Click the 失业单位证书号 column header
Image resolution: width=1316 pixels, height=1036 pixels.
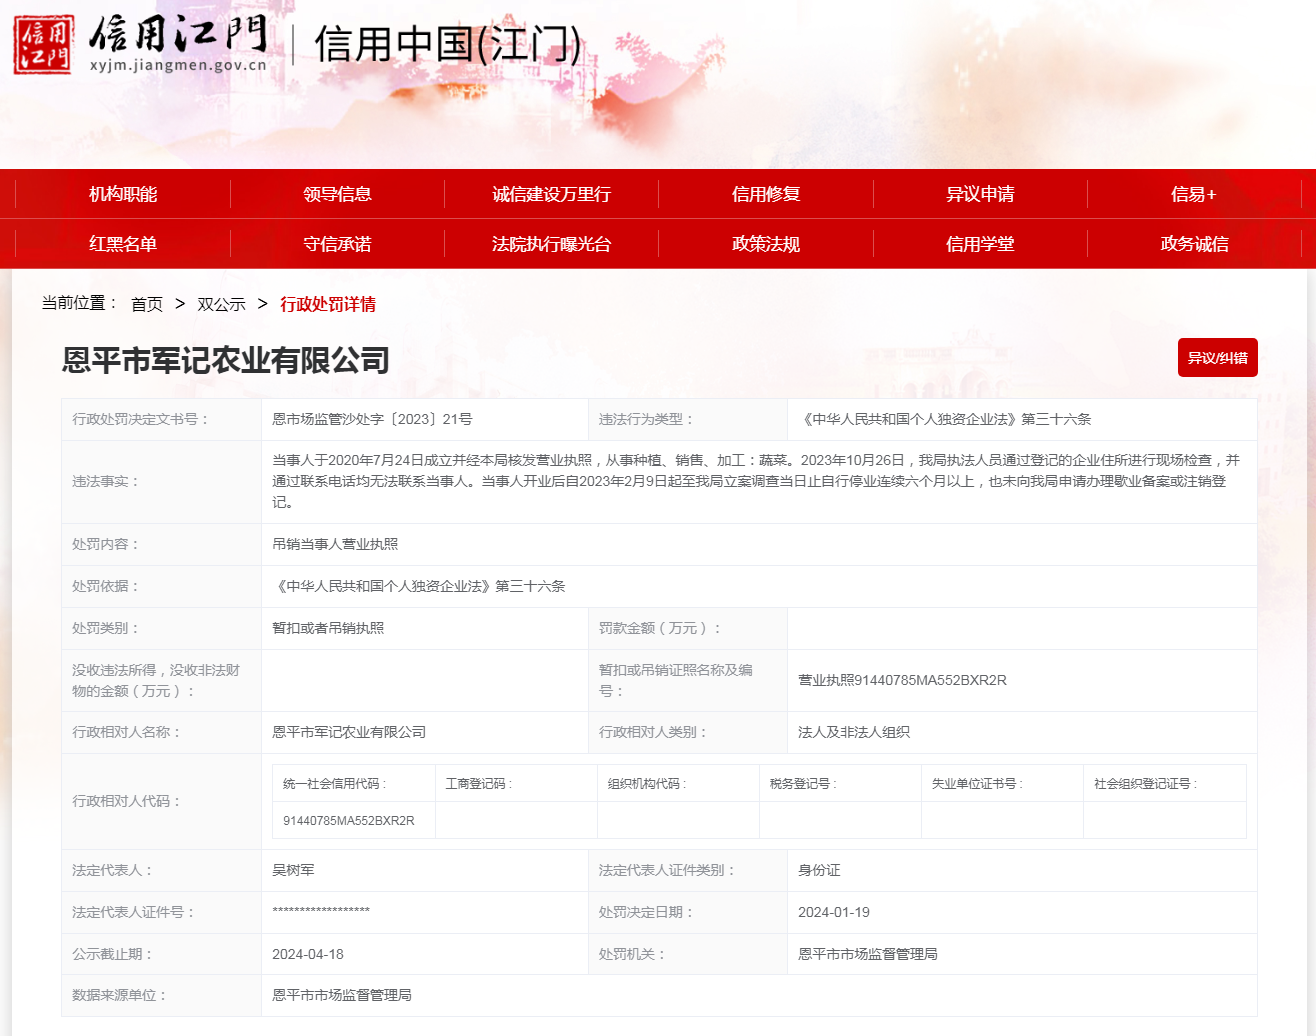pyautogui.click(x=978, y=784)
